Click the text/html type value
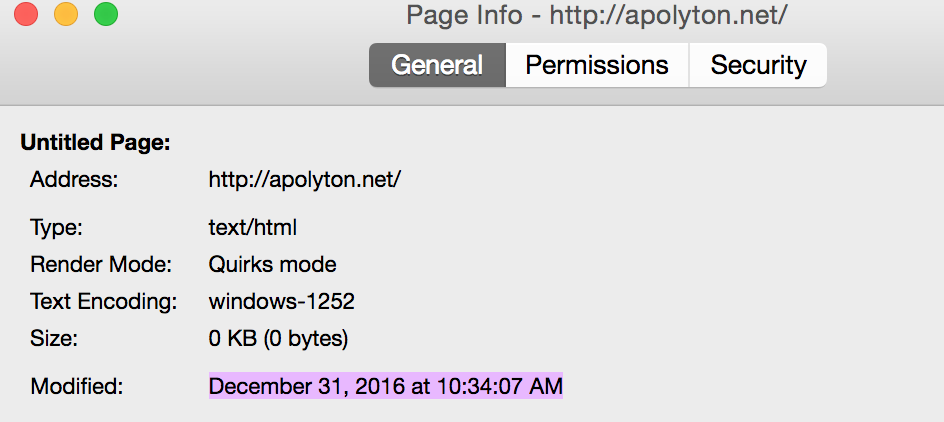This screenshot has width=944, height=422. (x=253, y=228)
